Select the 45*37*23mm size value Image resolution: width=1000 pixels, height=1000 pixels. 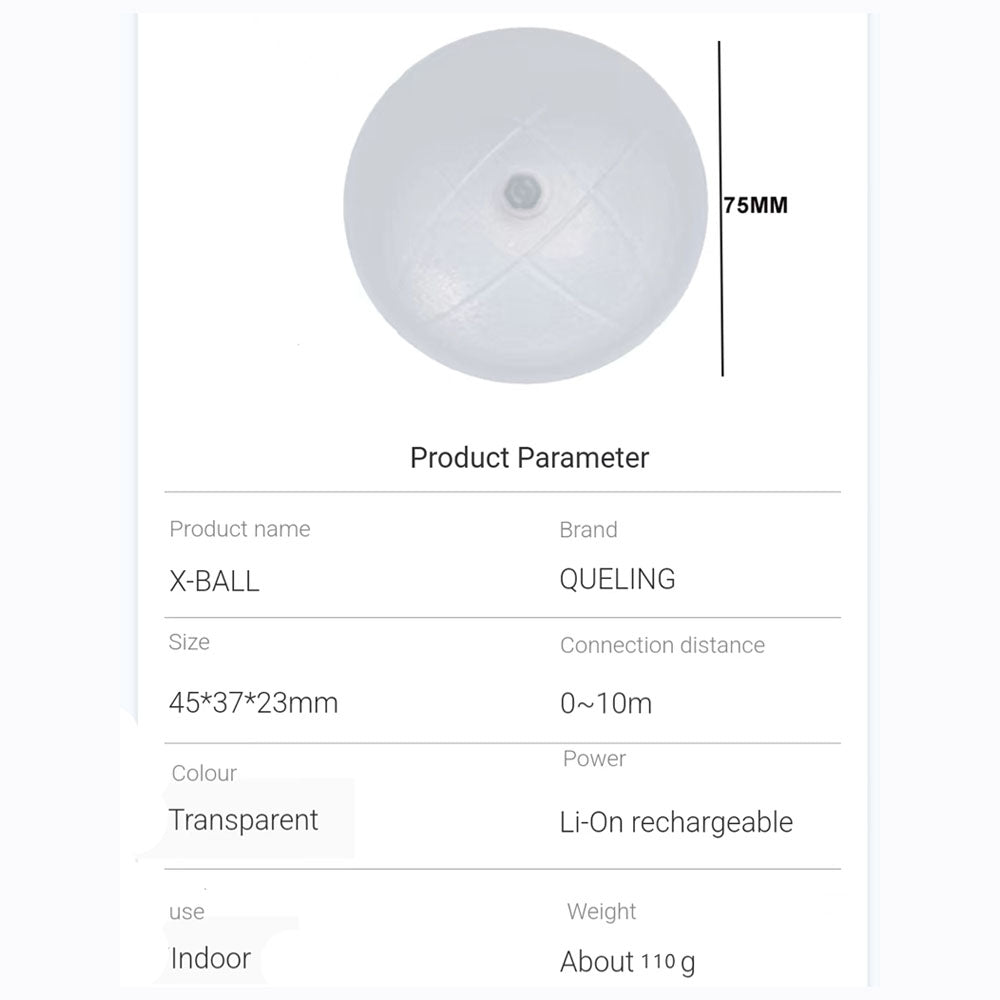tap(253, 703)
